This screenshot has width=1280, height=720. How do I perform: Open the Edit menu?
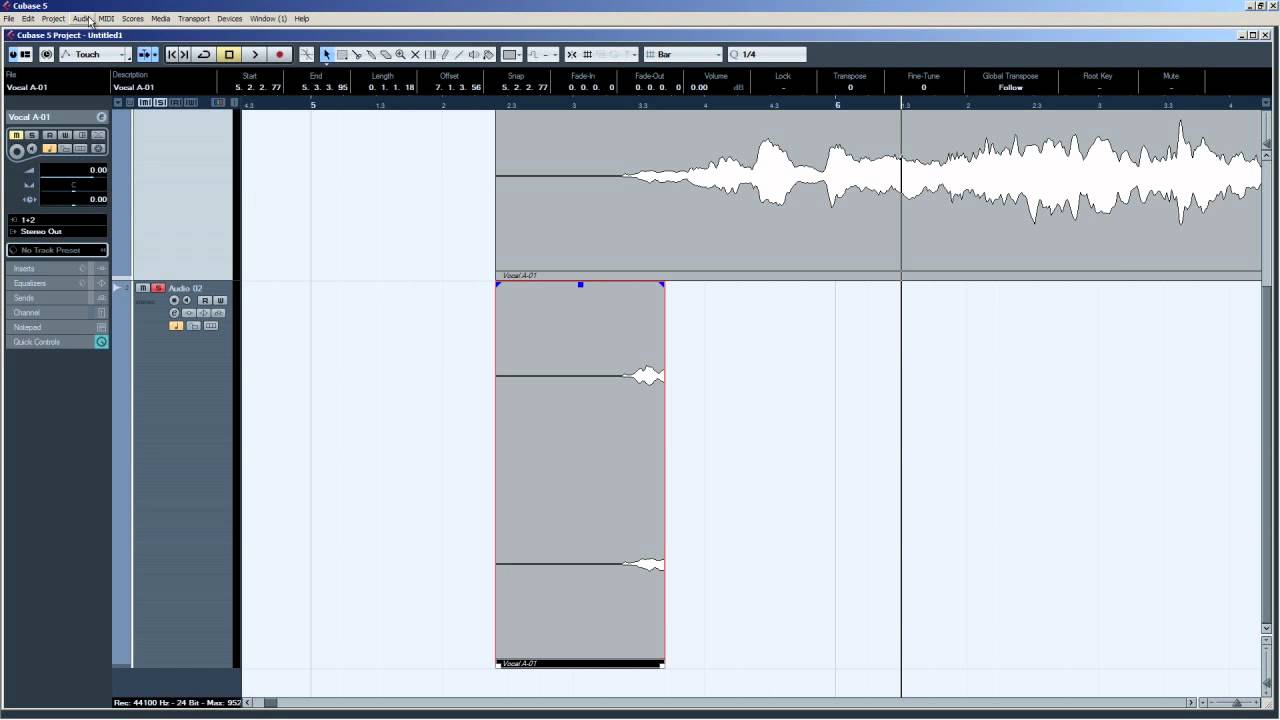click(x=28, y=19)
